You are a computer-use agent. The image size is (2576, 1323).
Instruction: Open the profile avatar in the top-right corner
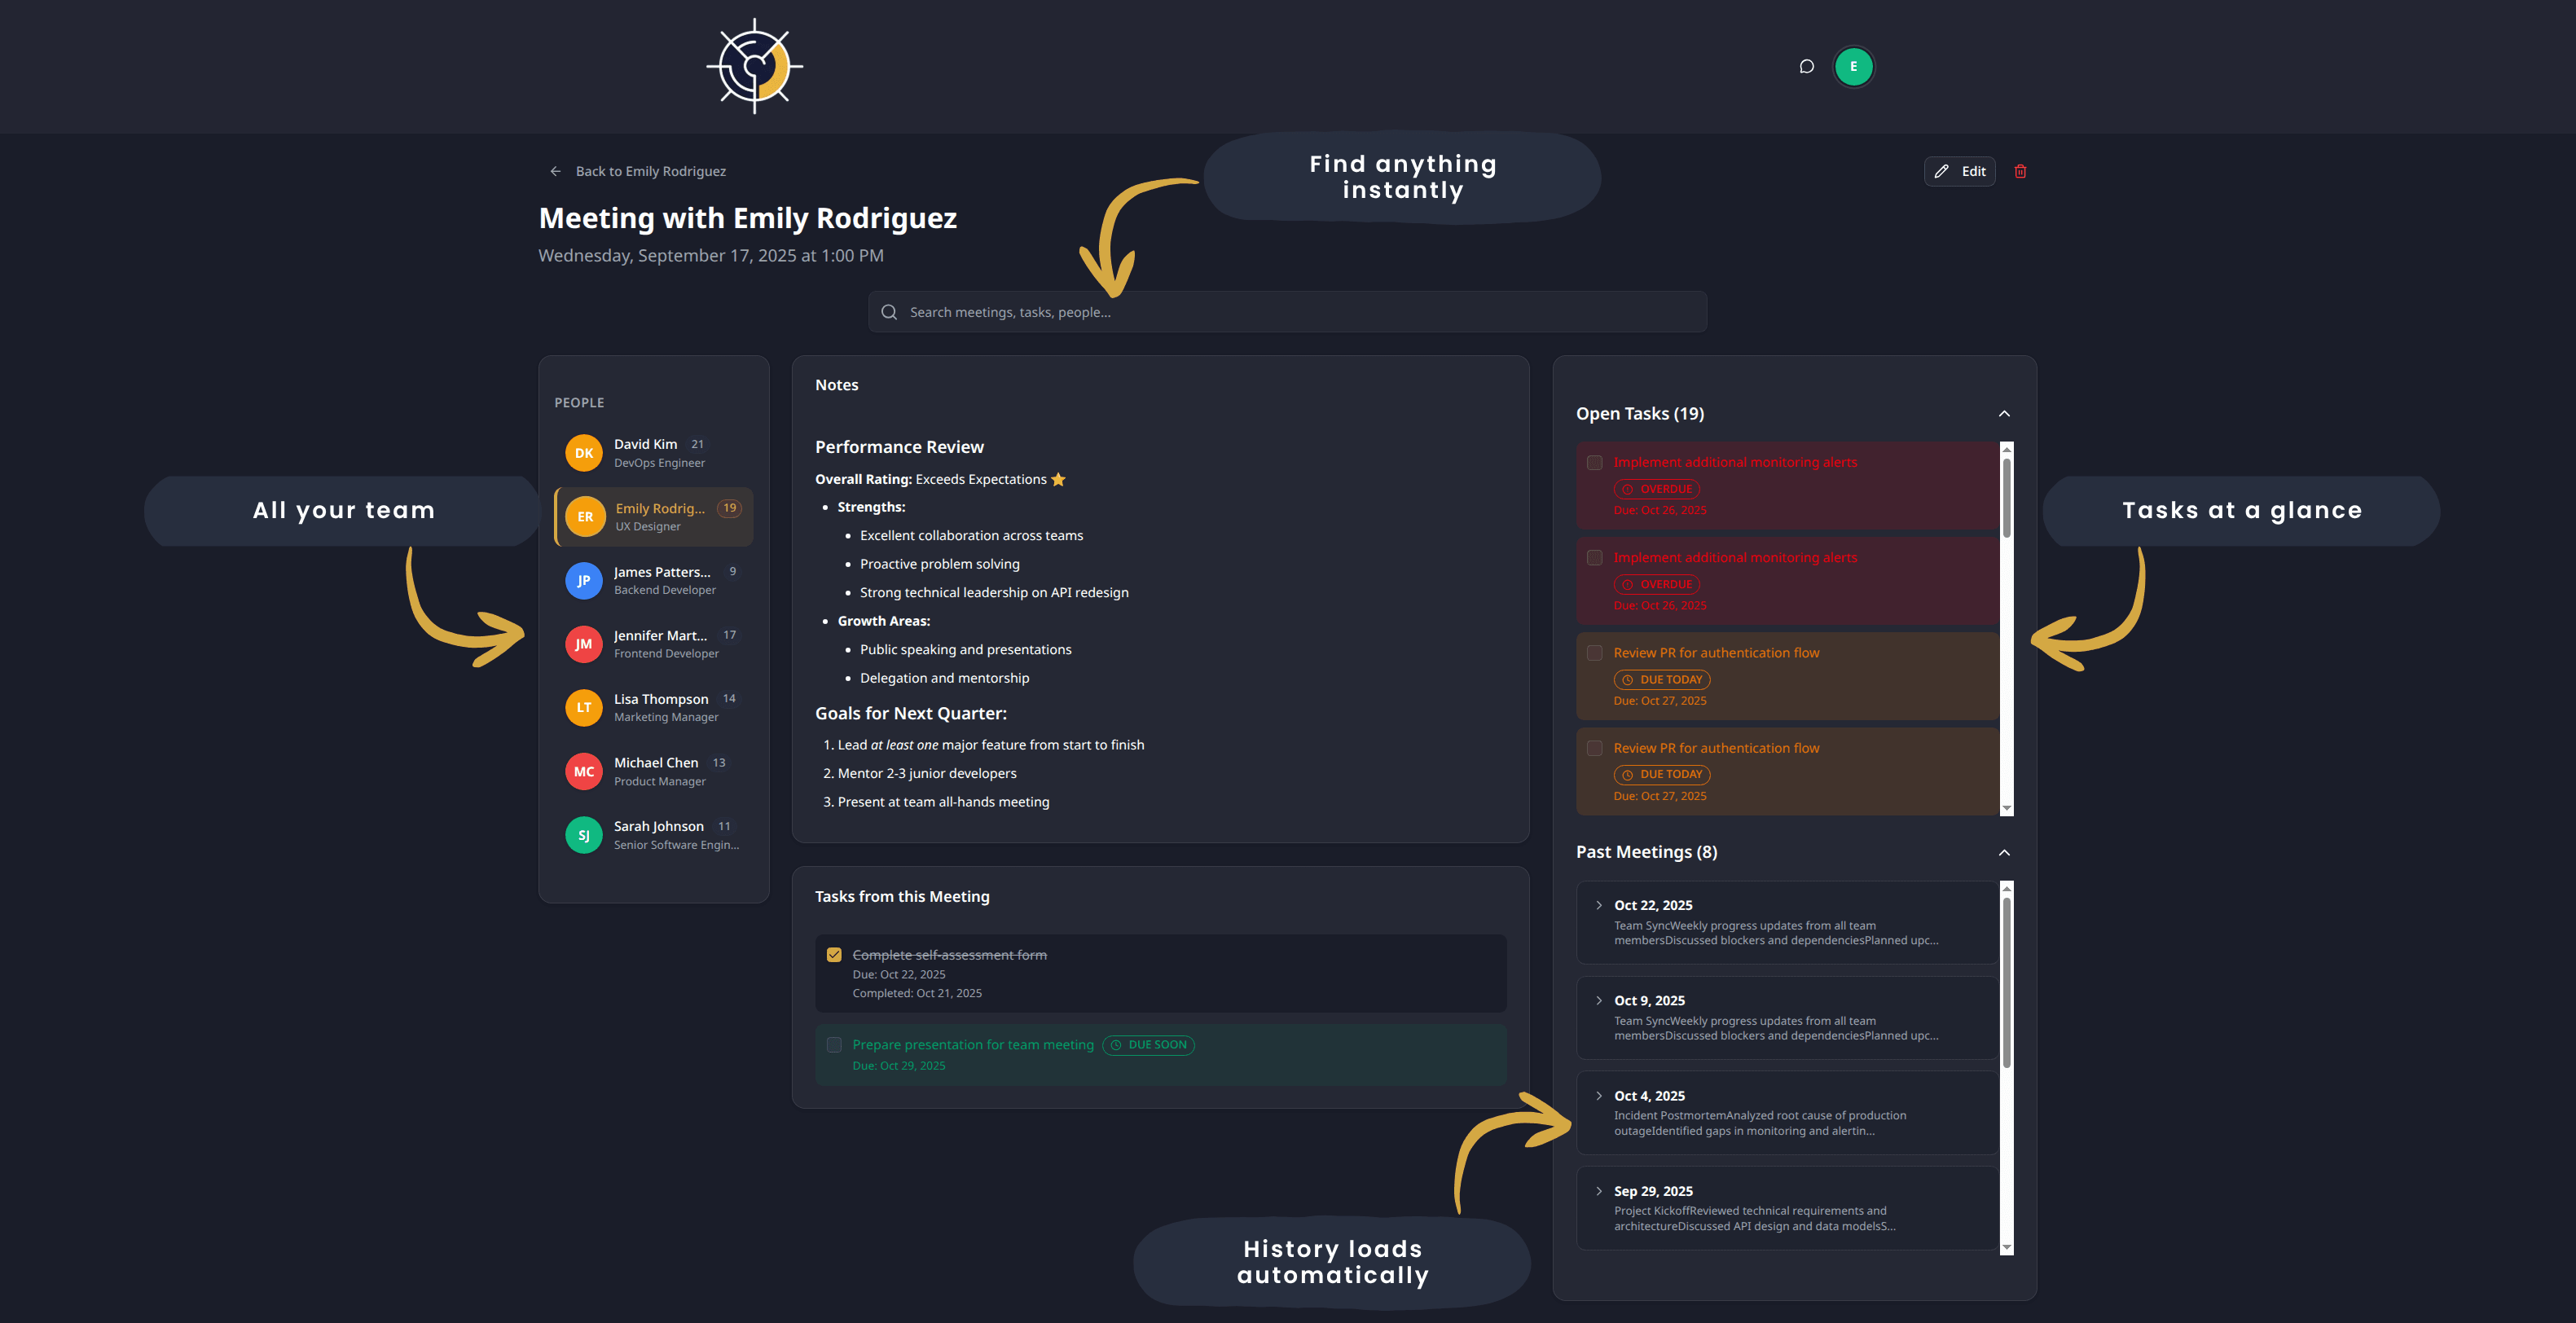(x=1854, y=66)
